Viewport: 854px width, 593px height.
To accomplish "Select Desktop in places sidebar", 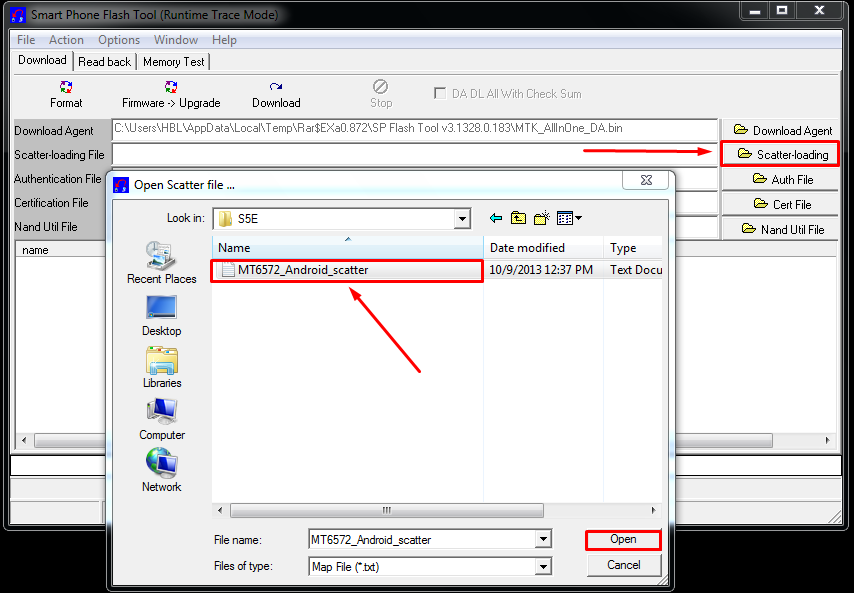I will point(162,316).
